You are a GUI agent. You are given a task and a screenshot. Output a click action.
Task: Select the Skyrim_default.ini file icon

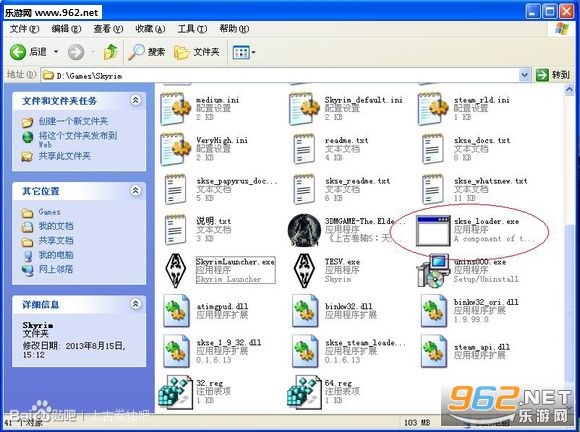coord(304,109)
